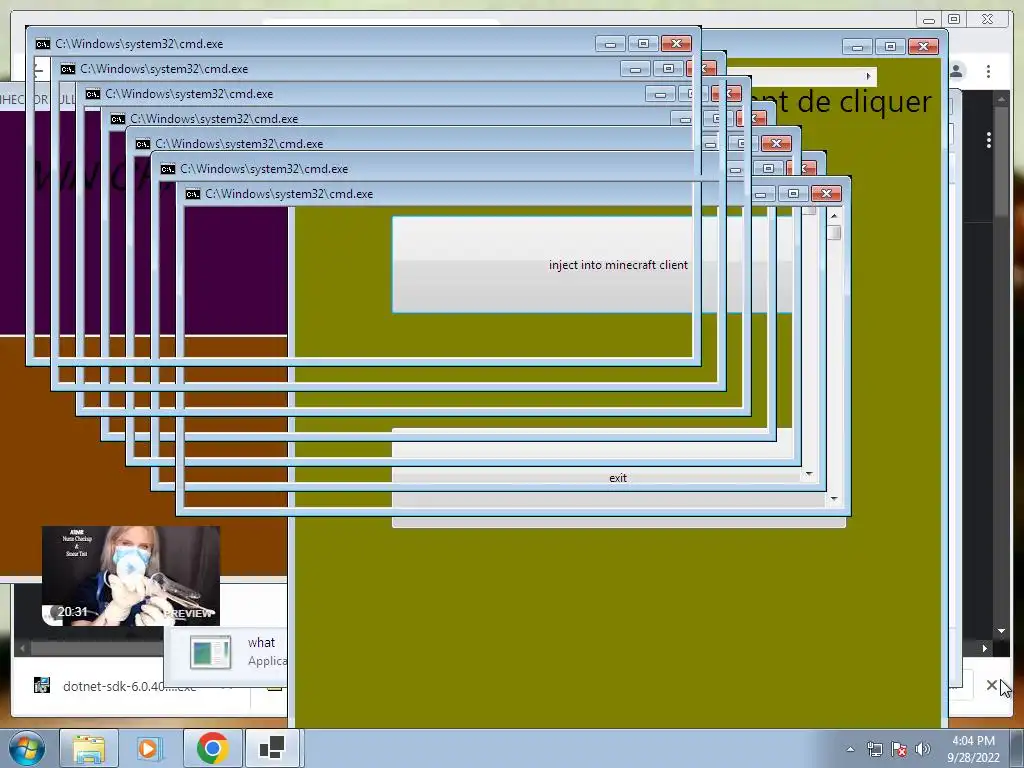Open the lowest cmd.exe window's system icon

click(193, 194)
